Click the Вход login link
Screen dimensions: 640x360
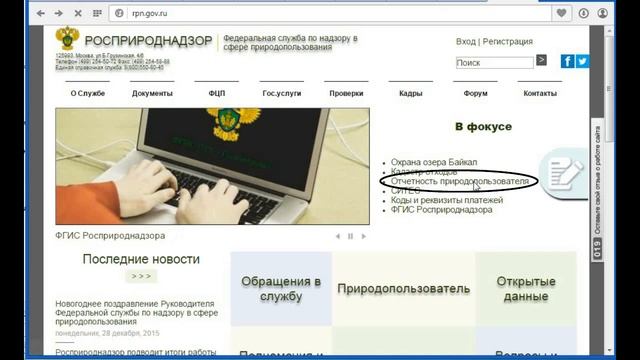click(x=466, y=42)
